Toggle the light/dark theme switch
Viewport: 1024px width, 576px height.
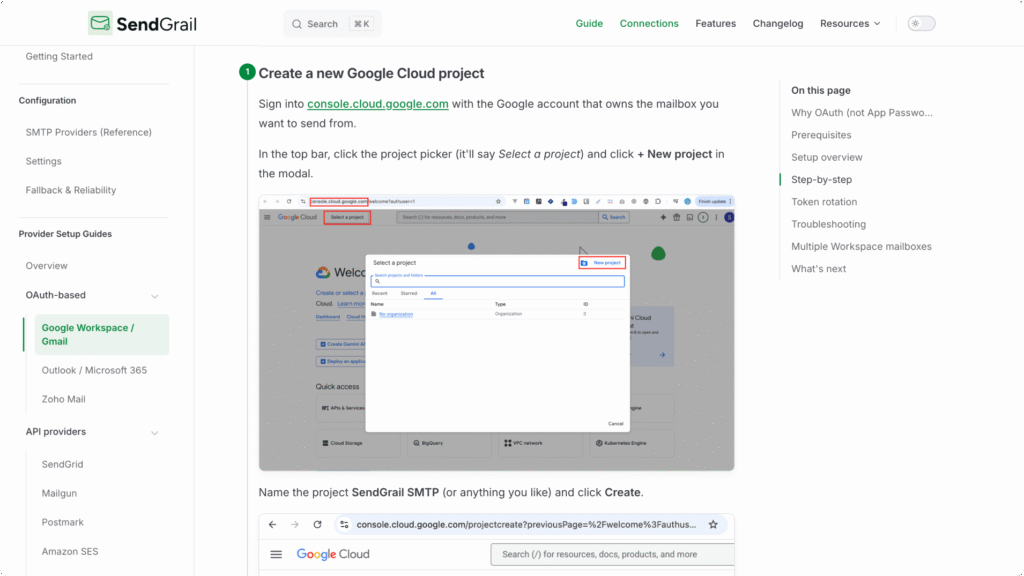pyautogui.click(x=921, y=24)
